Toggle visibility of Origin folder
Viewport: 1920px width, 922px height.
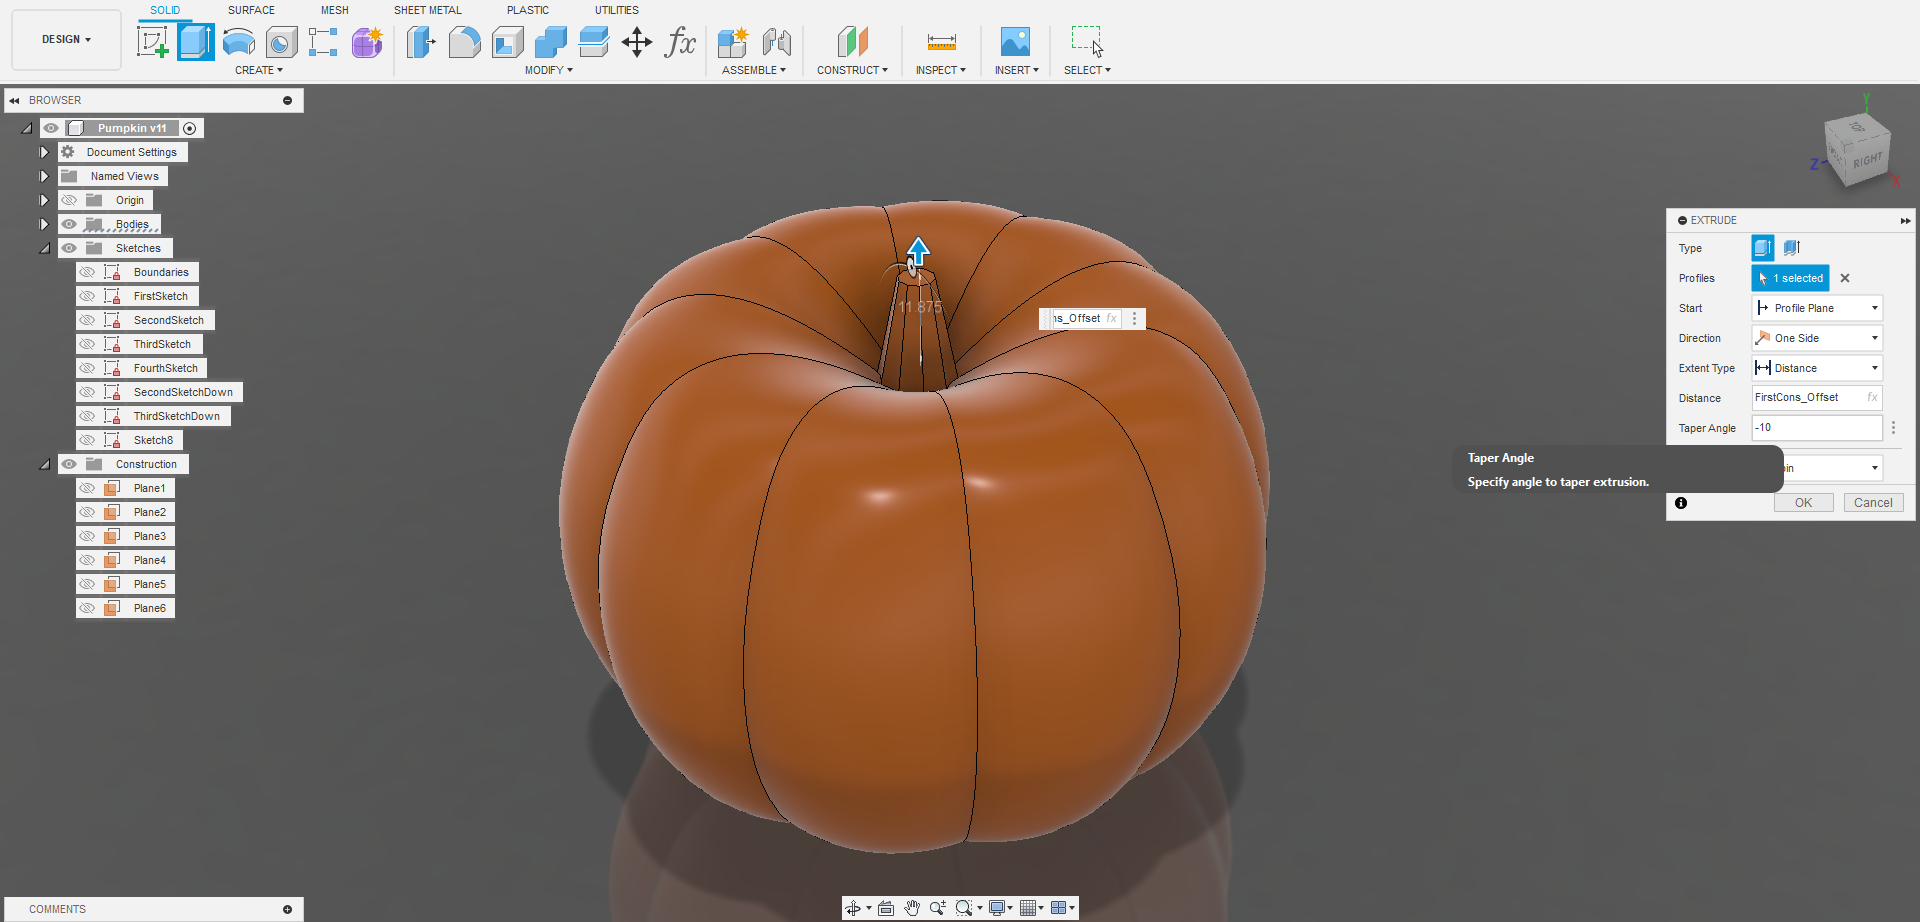[69, 200]
